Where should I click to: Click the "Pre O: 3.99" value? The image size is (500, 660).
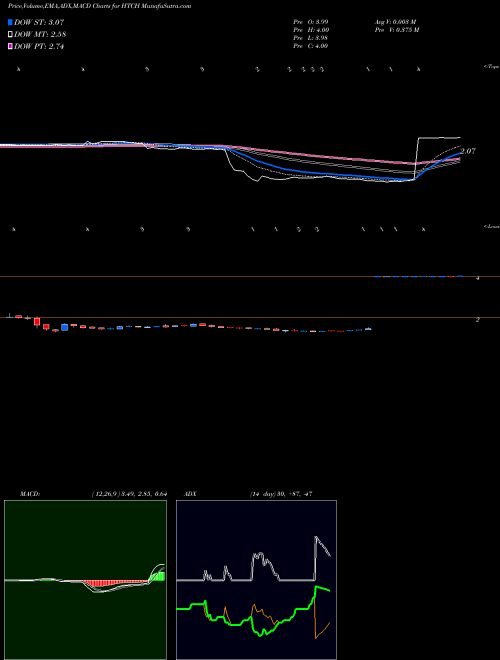[311, 22]
